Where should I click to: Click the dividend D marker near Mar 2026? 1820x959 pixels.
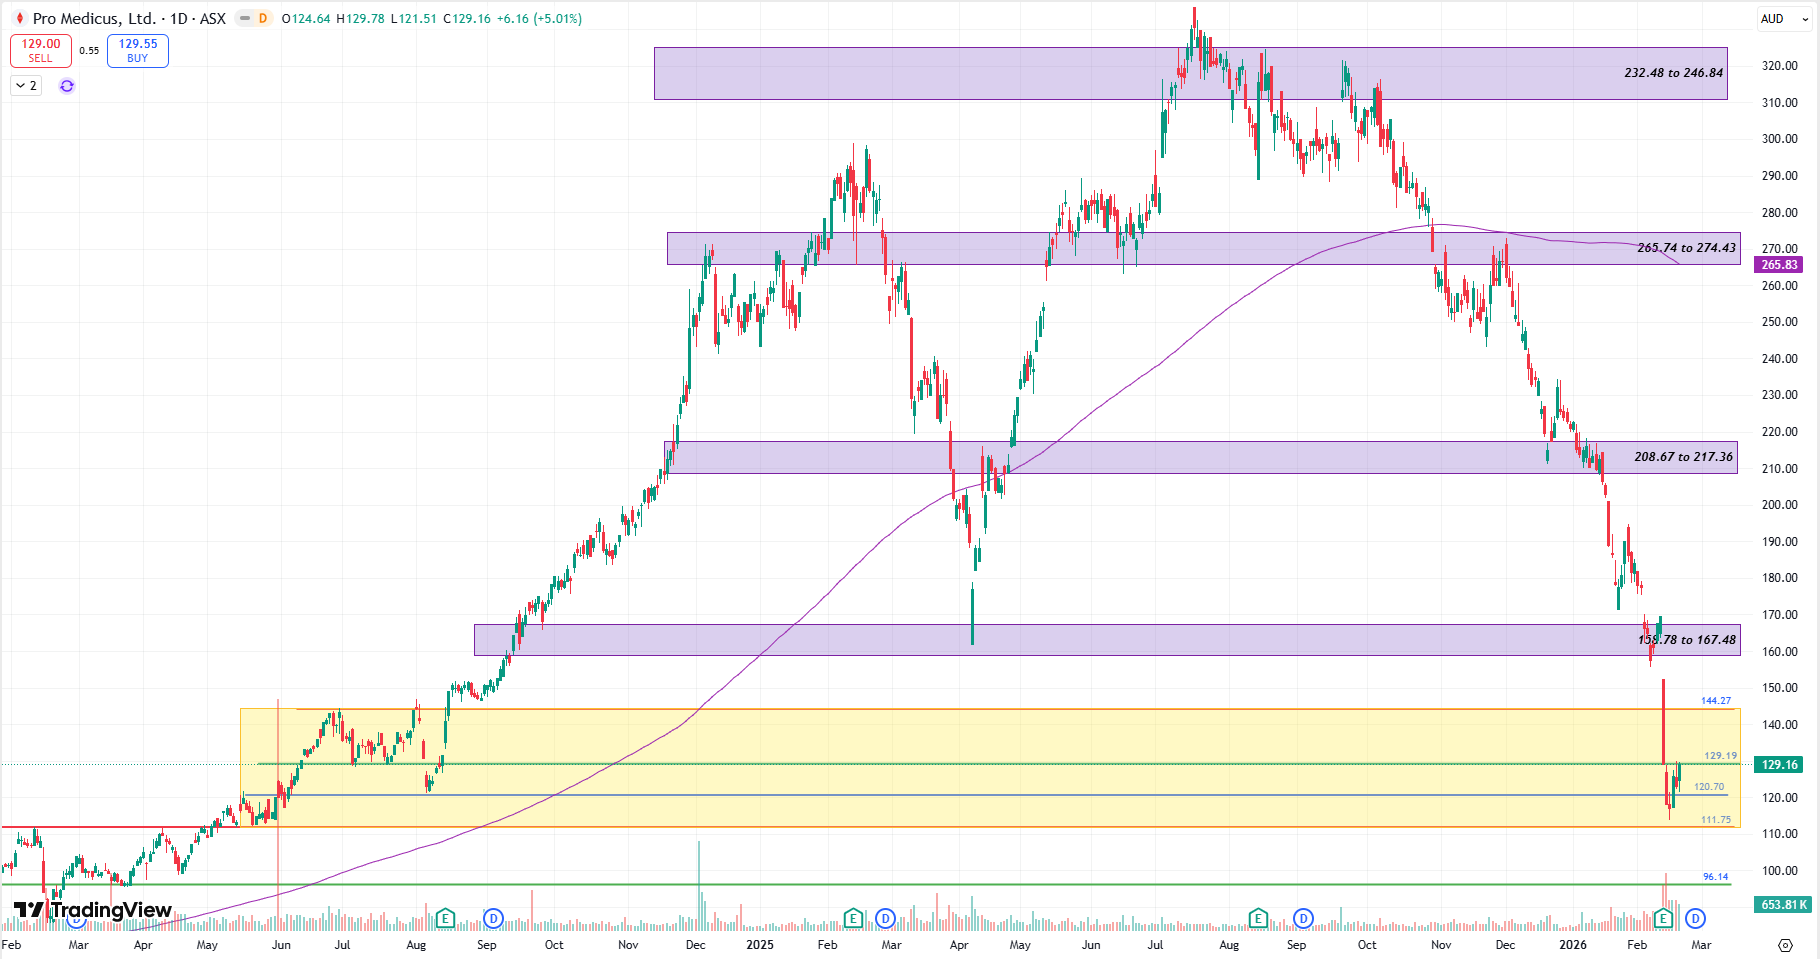tap(1695, 918)
